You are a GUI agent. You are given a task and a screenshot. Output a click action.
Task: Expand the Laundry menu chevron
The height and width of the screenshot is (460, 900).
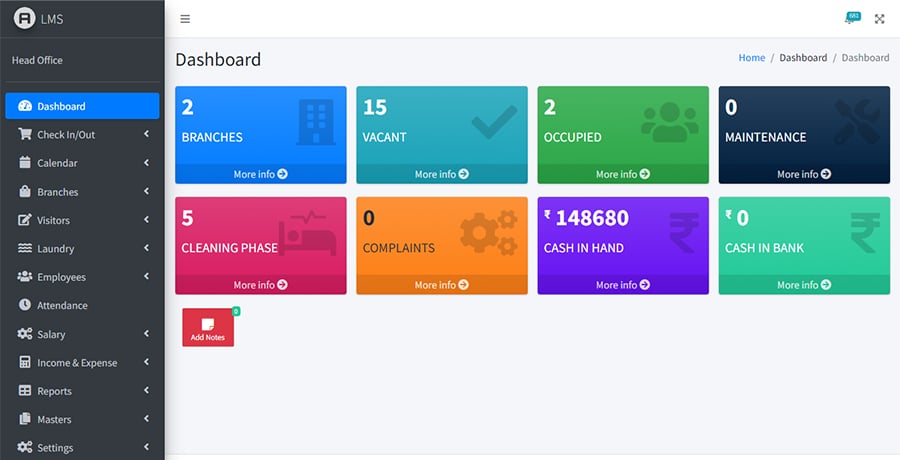click(x=146, y=249)
